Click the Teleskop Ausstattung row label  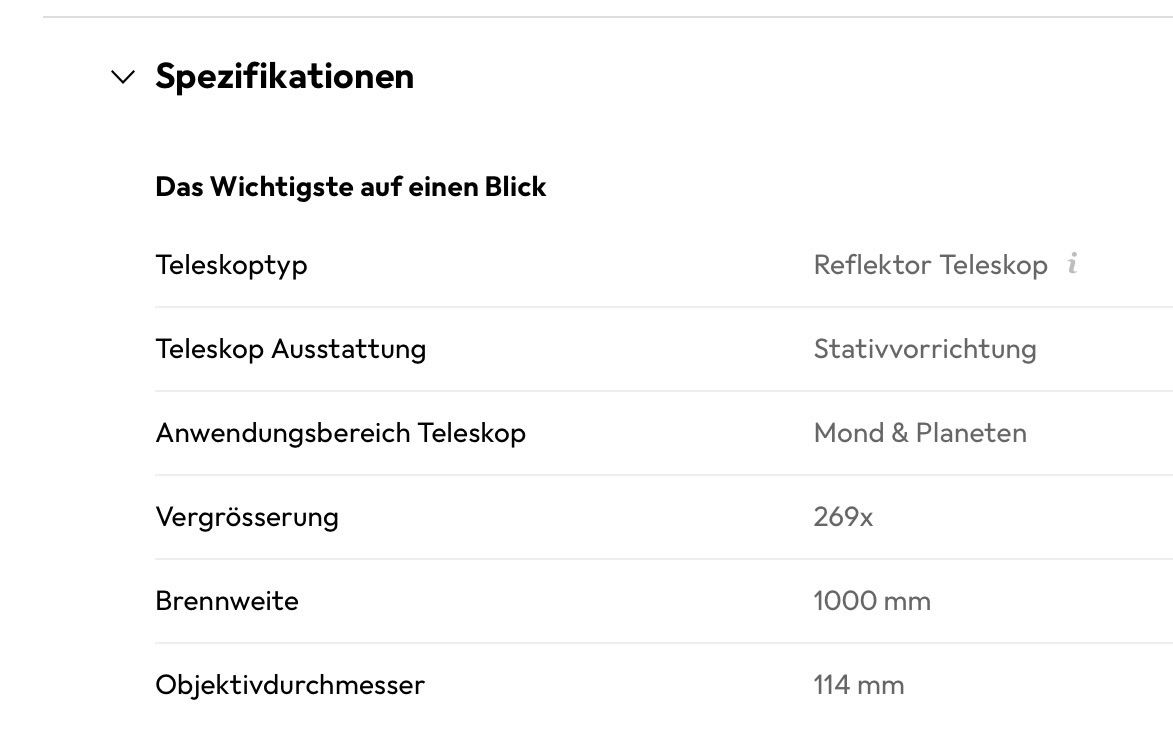(290, 349)
